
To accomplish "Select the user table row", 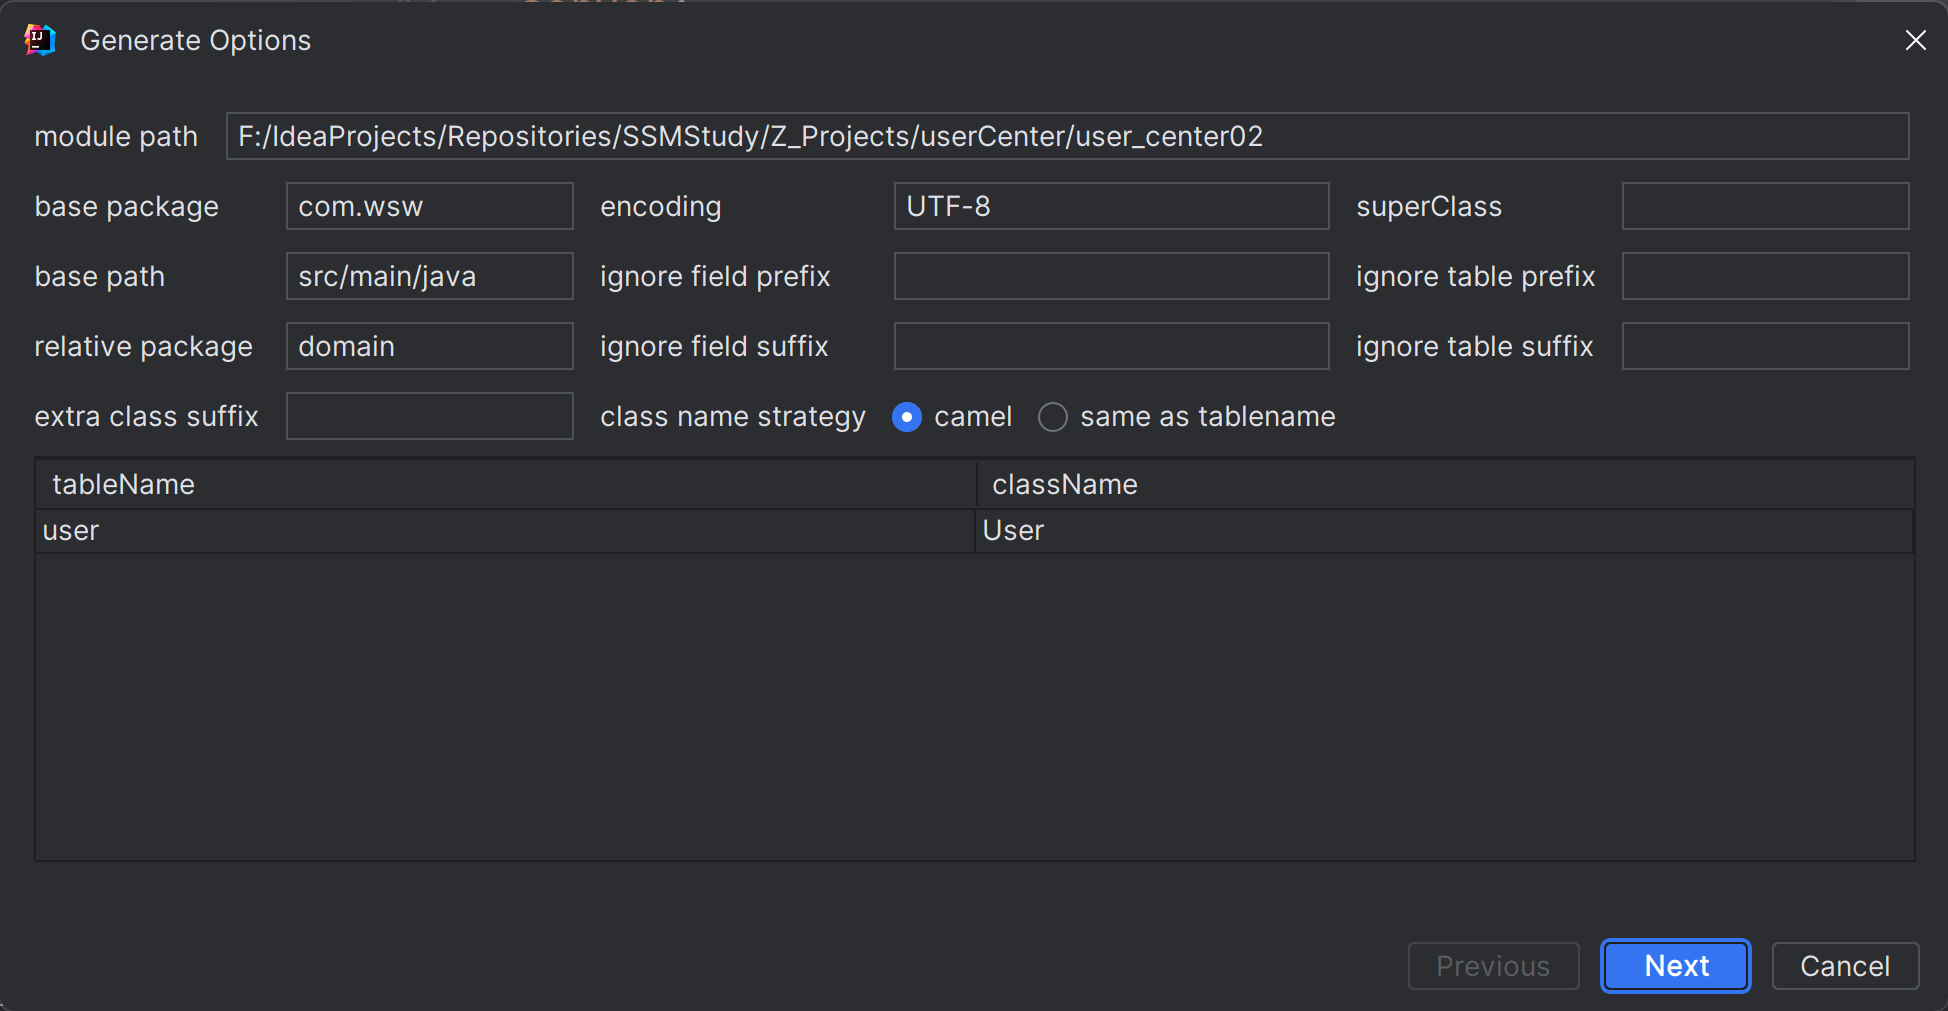I will pyautogui.click(x=505, y=531).
